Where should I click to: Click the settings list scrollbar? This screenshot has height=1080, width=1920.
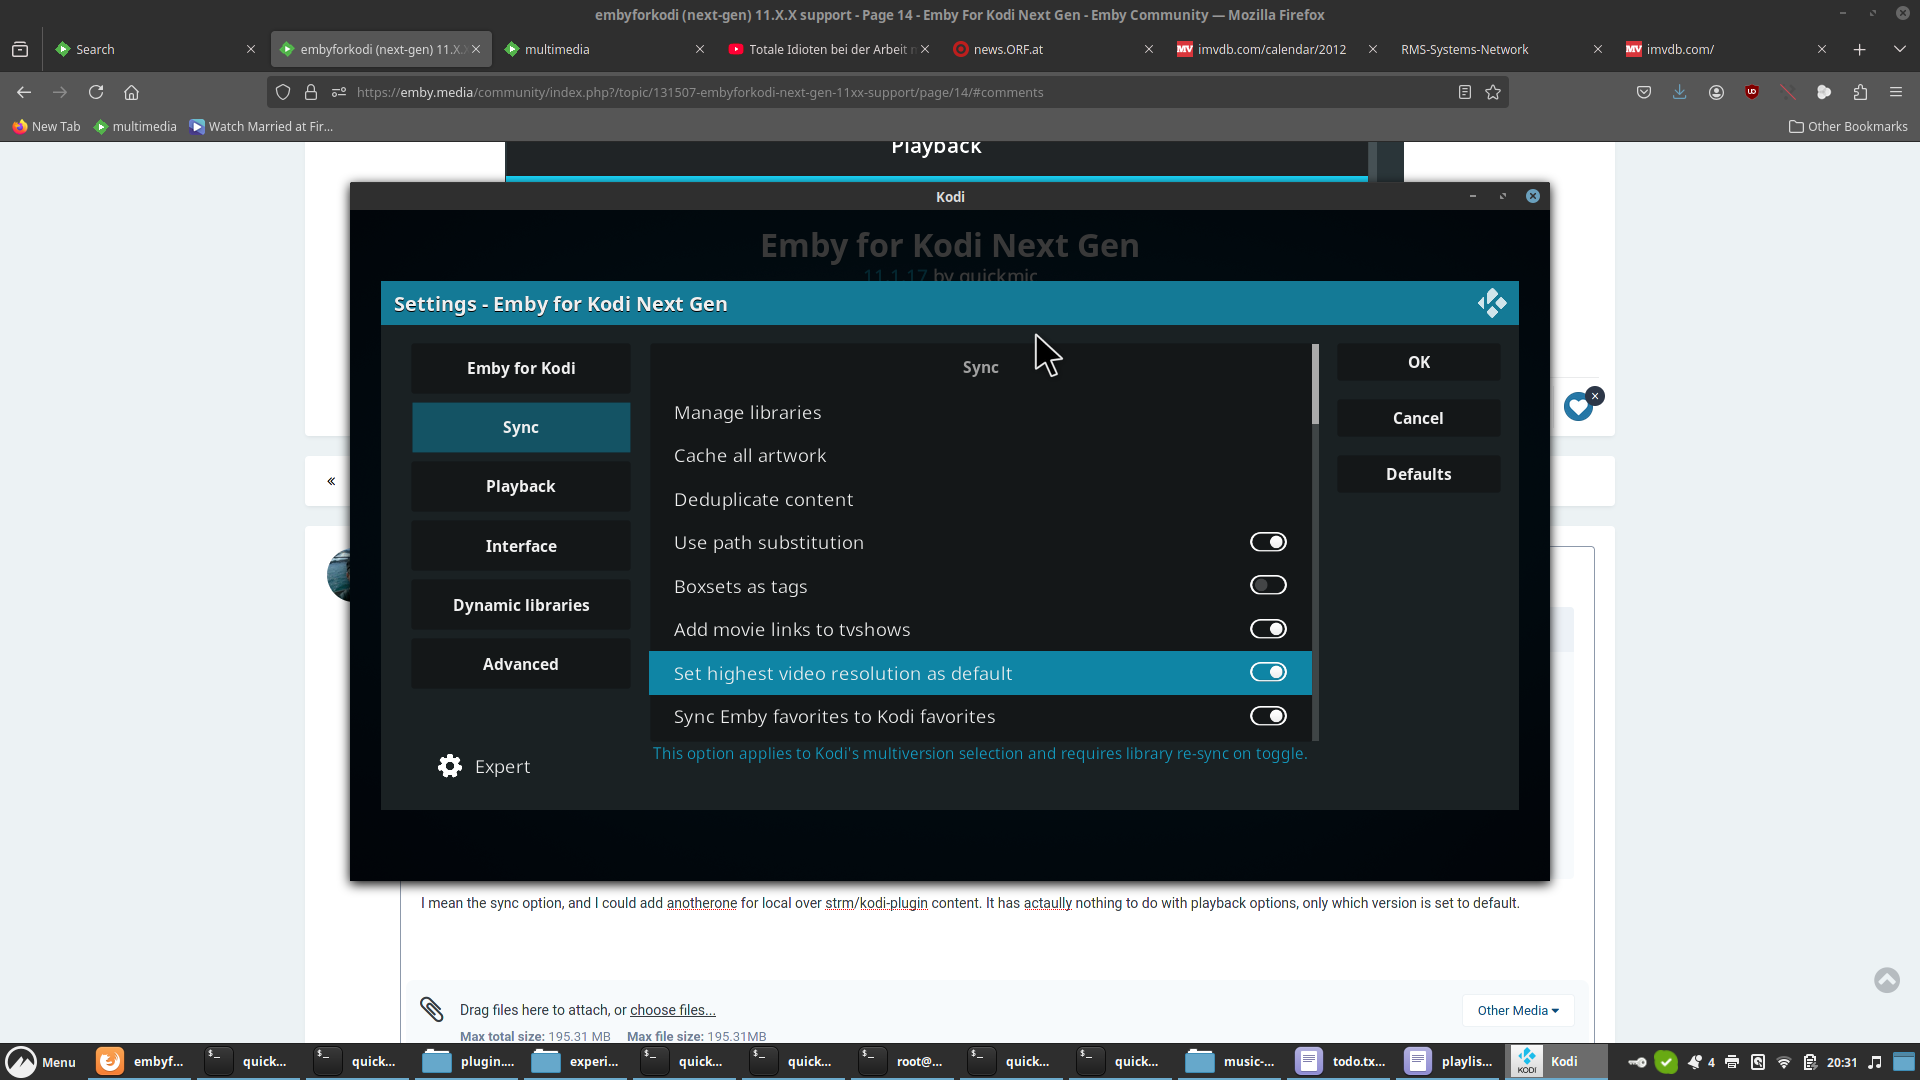1315,384
